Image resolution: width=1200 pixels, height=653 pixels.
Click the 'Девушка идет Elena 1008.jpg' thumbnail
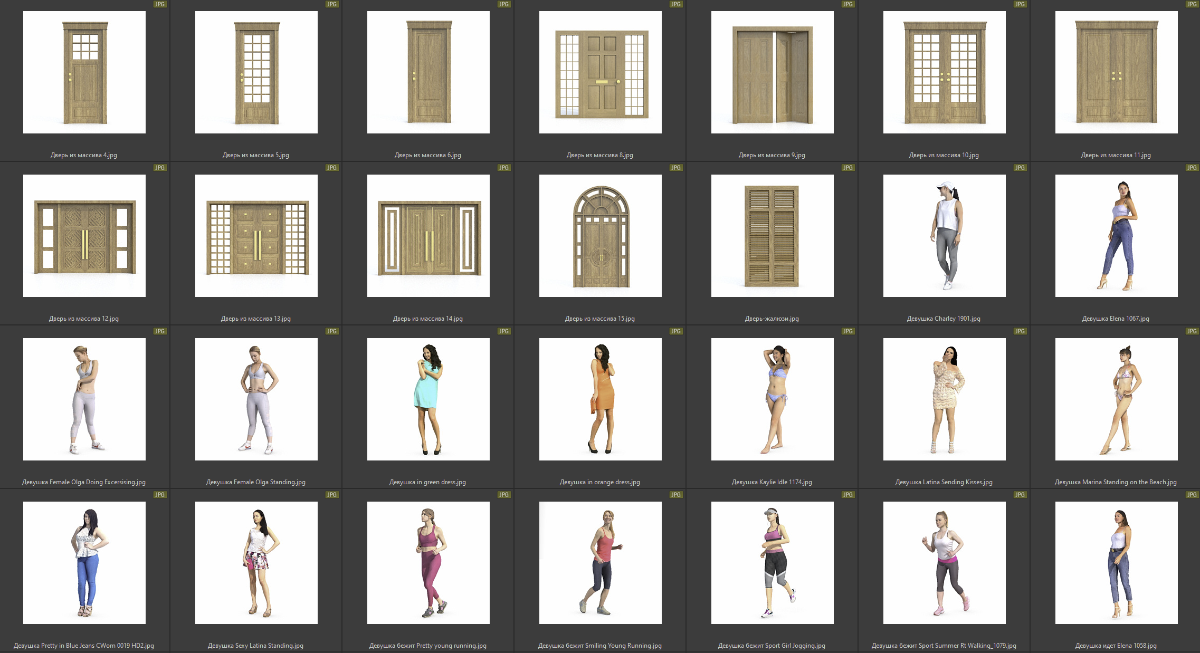tap(1116, 563)
